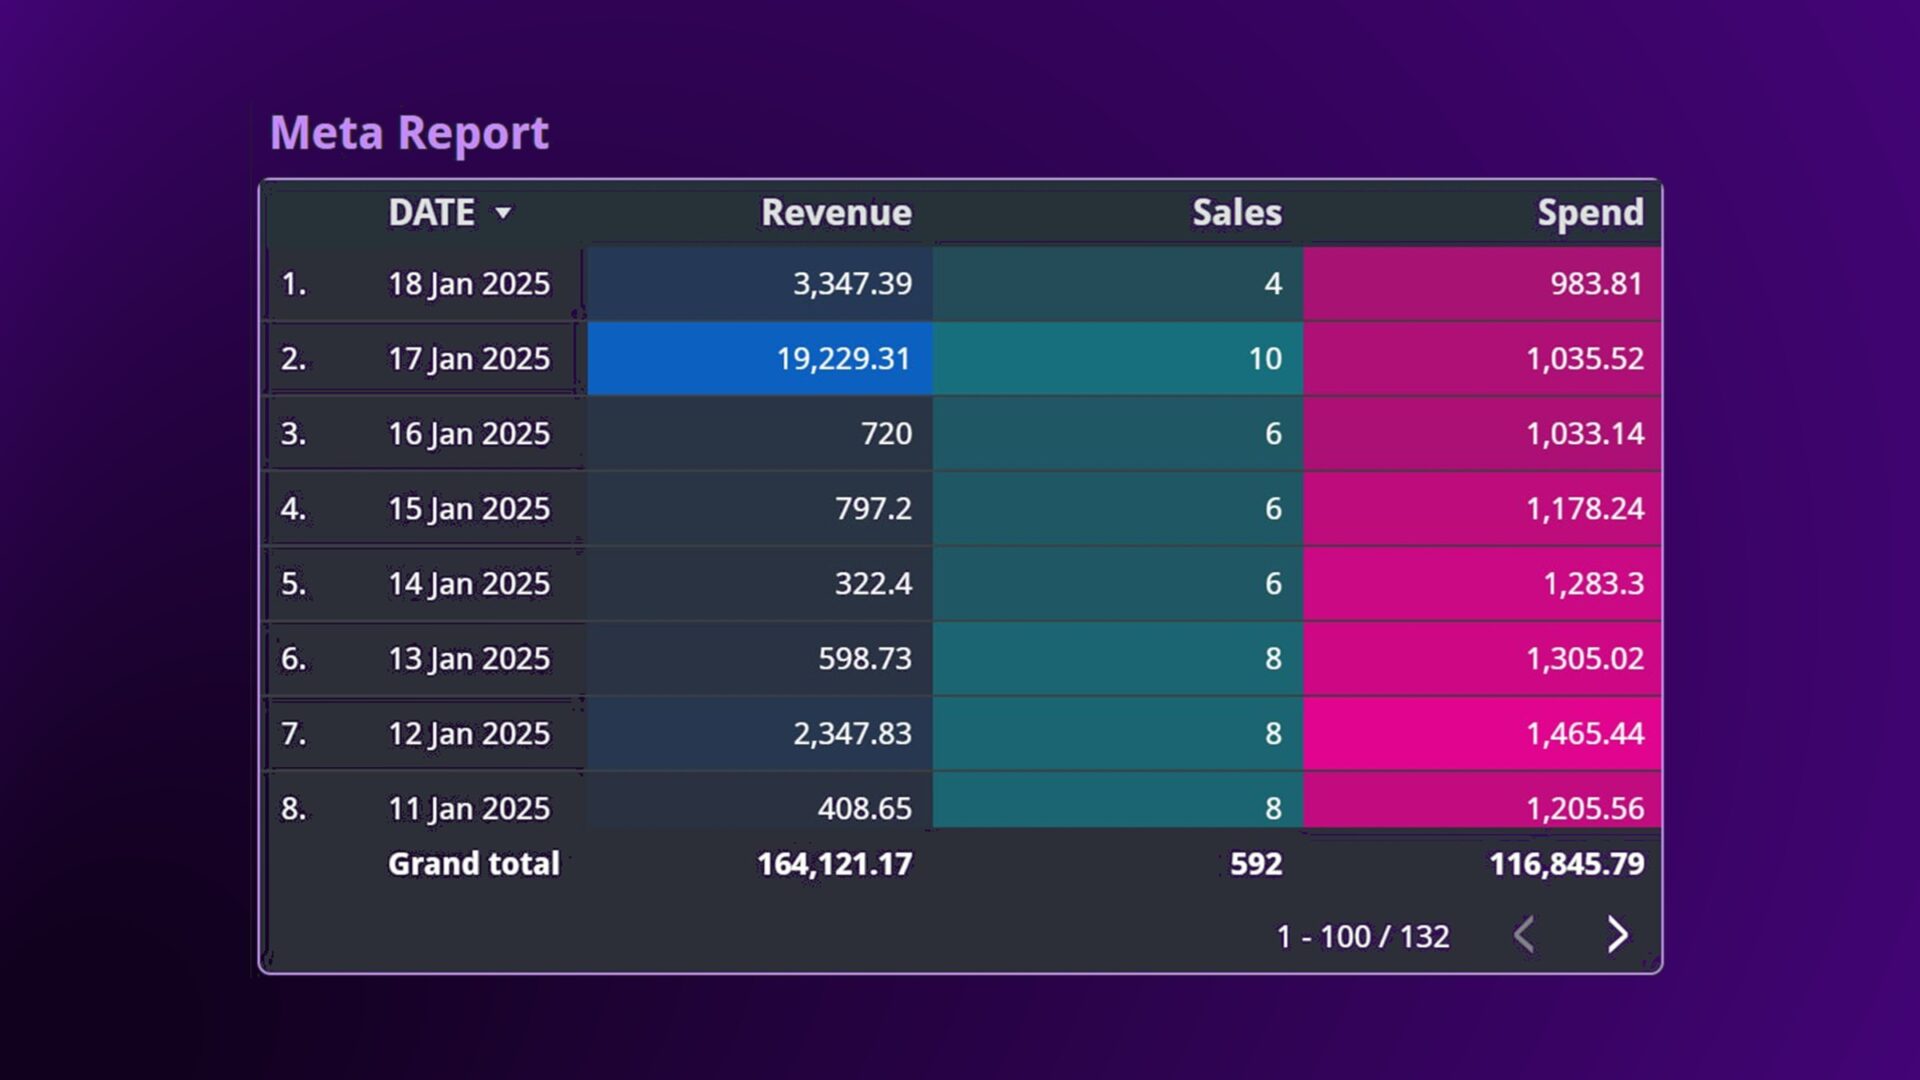The height and width of the screenshot is (1080, 1920).
Task: Click revenue value 797.2
Action: click(873, 509)
